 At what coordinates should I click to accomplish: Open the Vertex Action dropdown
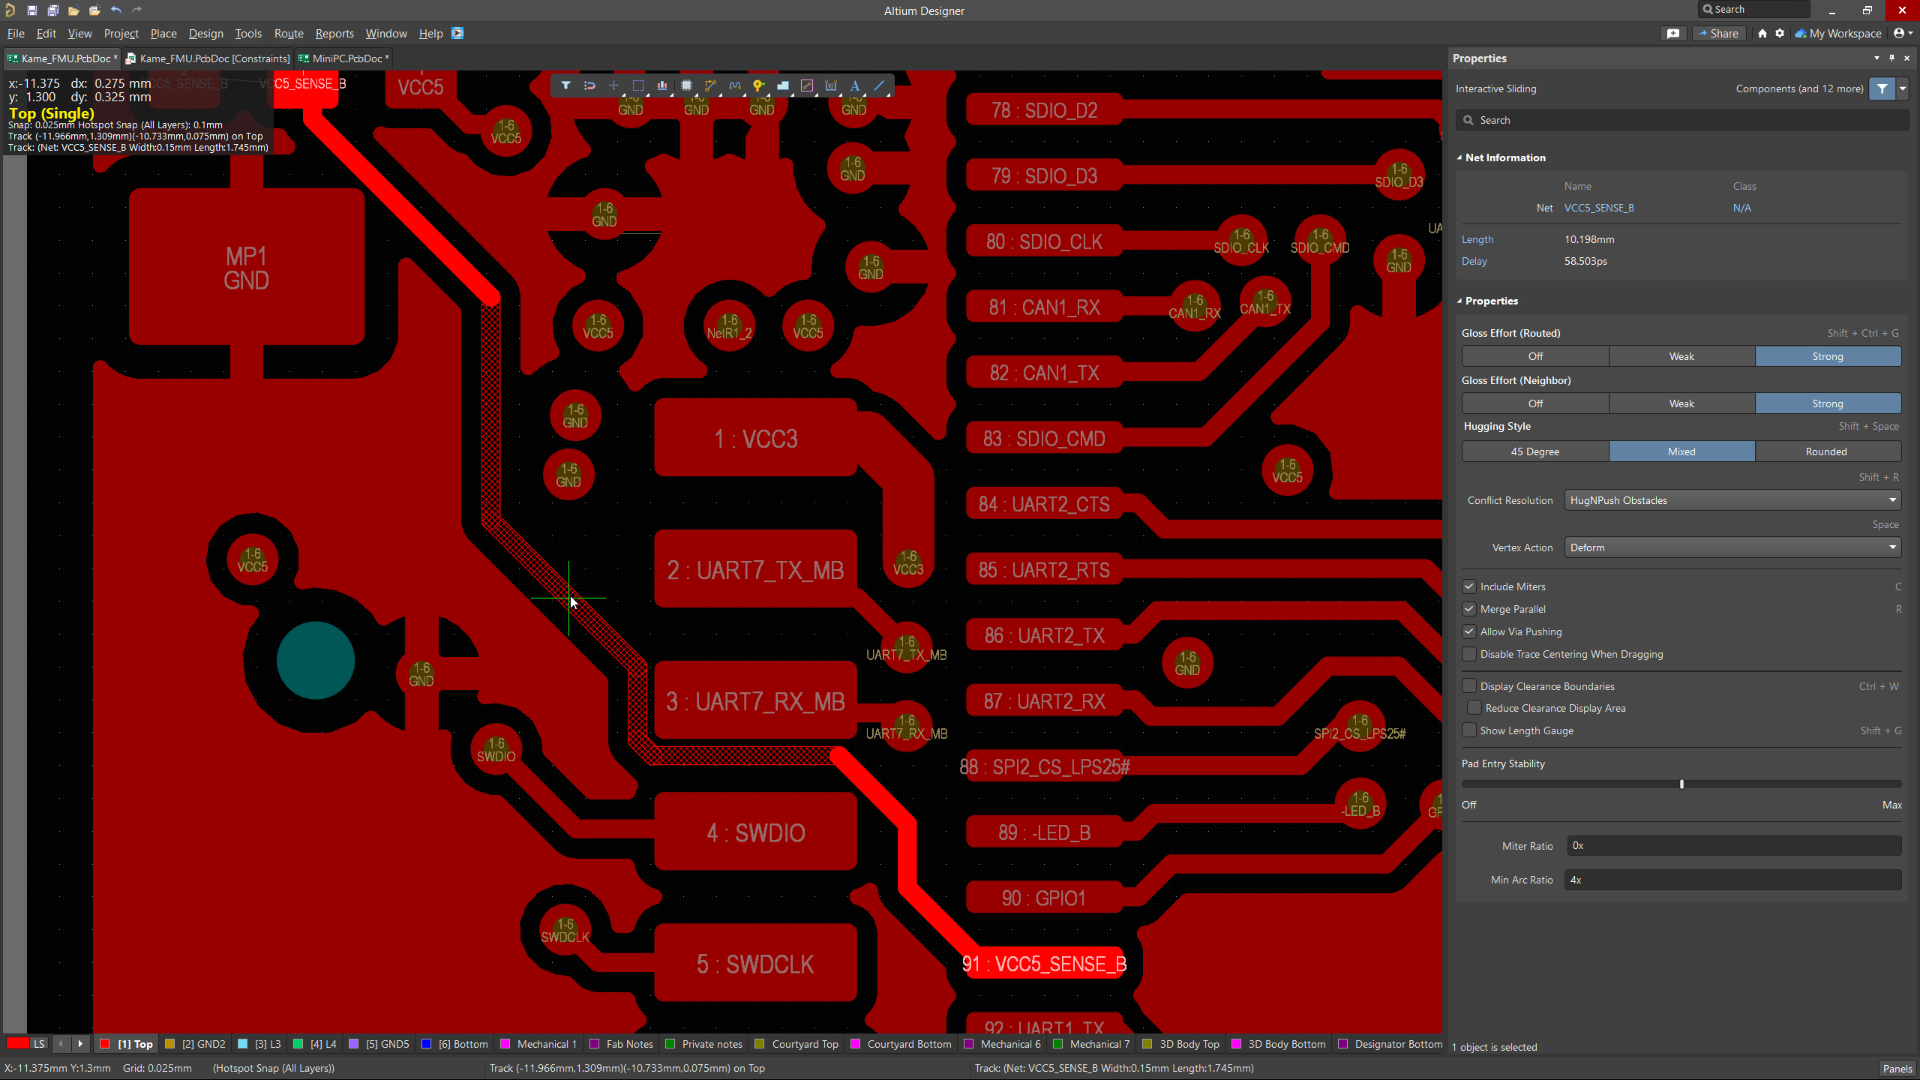click(x=1732, y=548)
